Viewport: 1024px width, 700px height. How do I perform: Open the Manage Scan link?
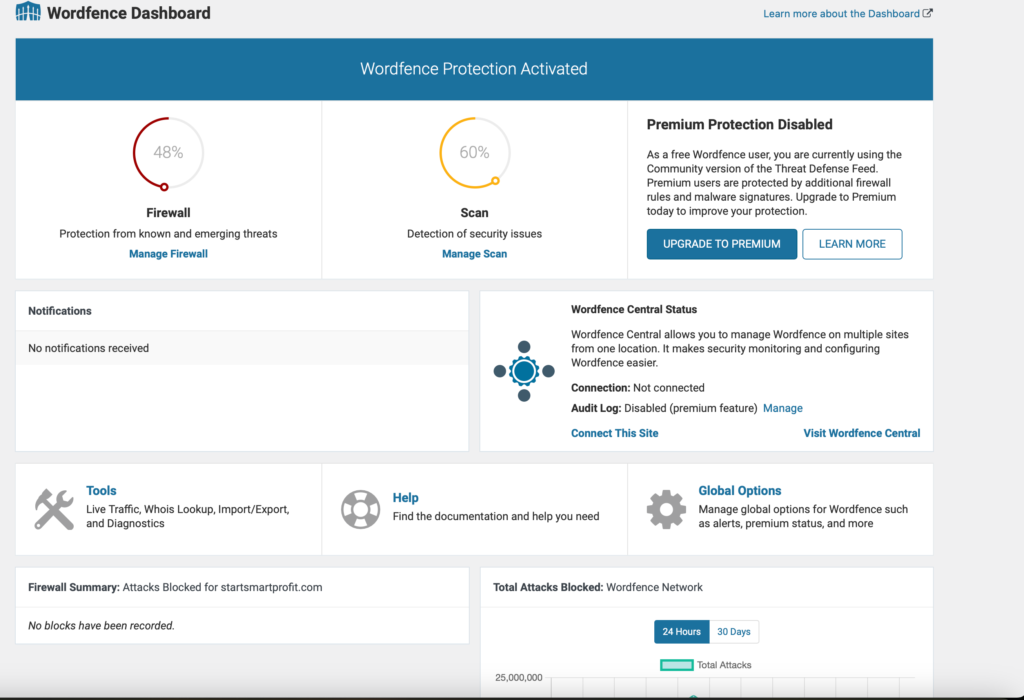(474, 253)
